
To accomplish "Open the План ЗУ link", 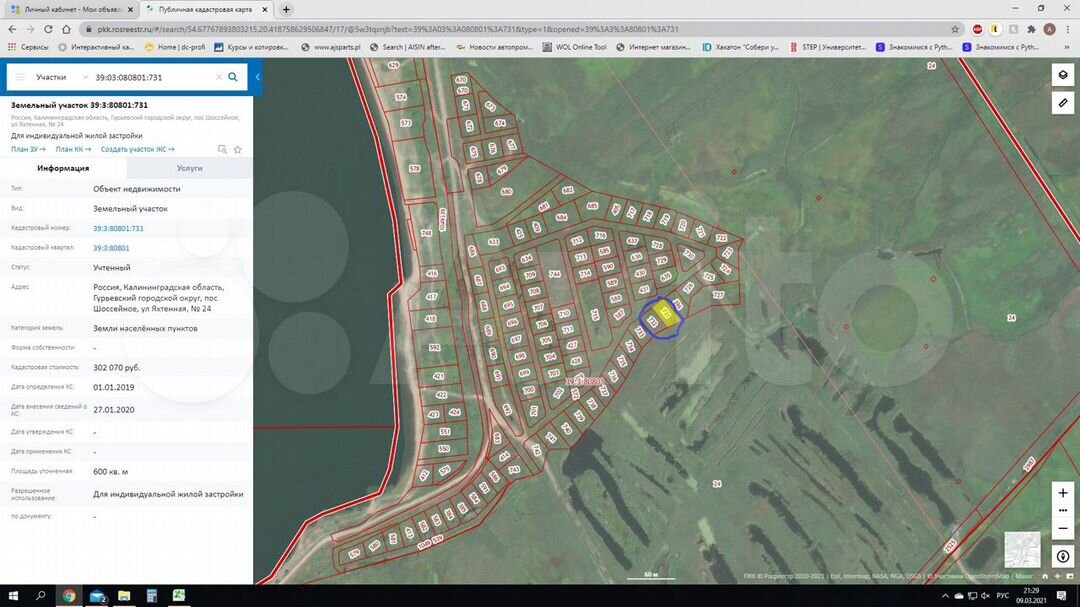I will (x=28, y=149).
